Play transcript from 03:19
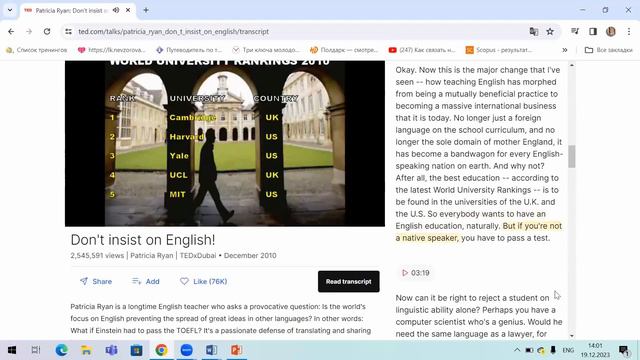 (x=416, y=273)
